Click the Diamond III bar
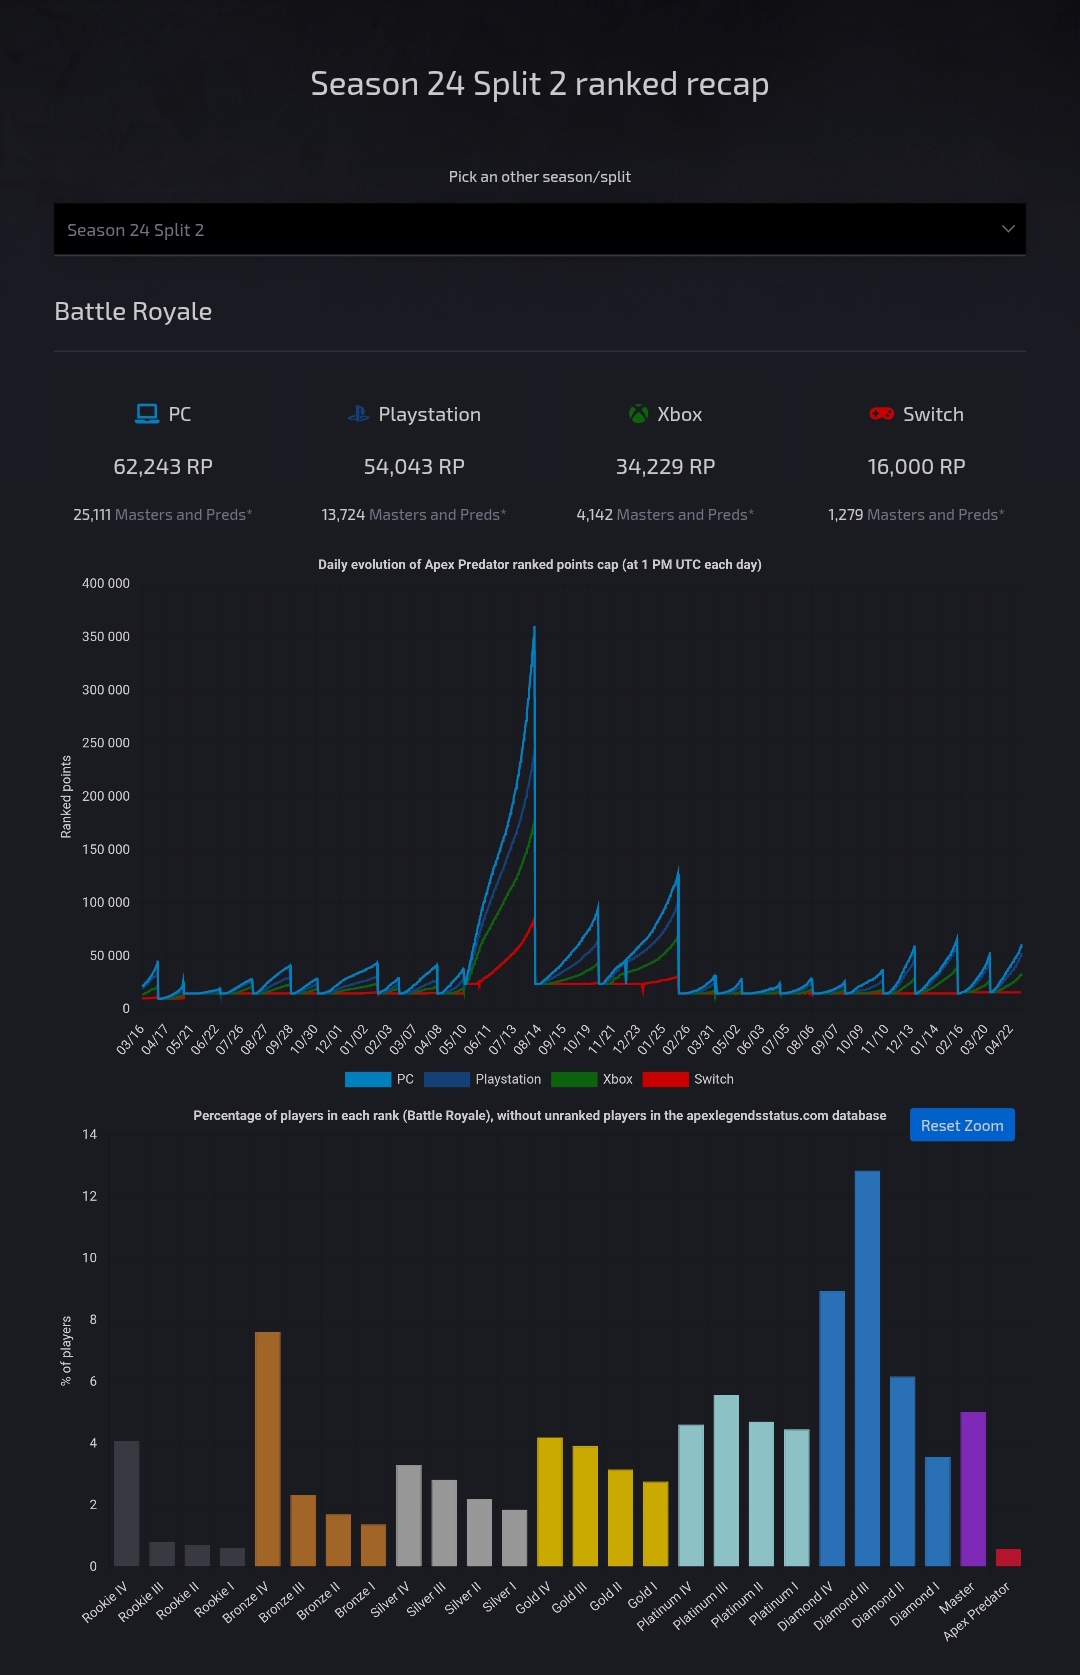 coord(867,1368)
